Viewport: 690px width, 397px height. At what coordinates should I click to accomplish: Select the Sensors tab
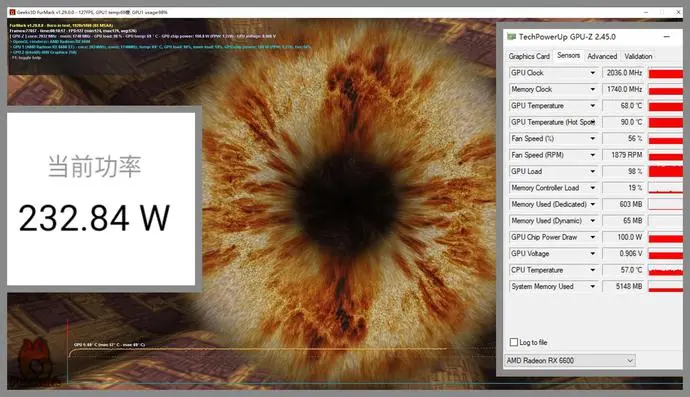(x=568, y=55)
